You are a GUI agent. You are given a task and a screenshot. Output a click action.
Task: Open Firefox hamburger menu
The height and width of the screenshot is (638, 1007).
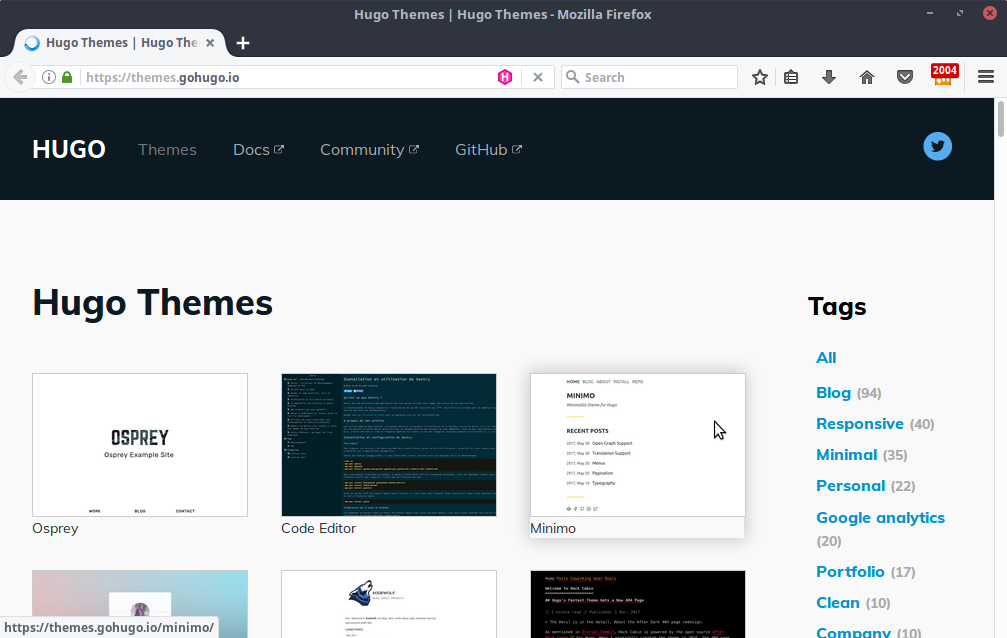tap(985, 77)
